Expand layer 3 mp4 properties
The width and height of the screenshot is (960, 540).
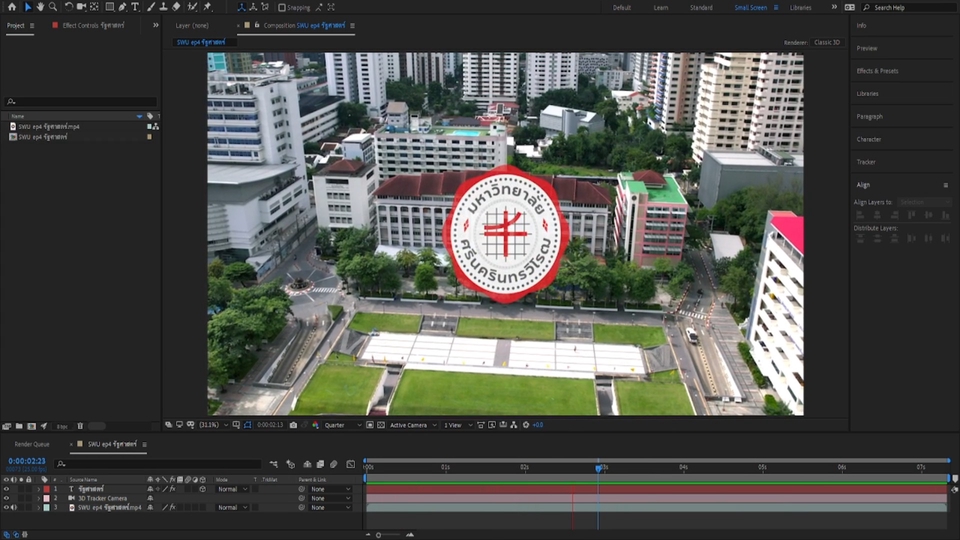coord(39,508)
